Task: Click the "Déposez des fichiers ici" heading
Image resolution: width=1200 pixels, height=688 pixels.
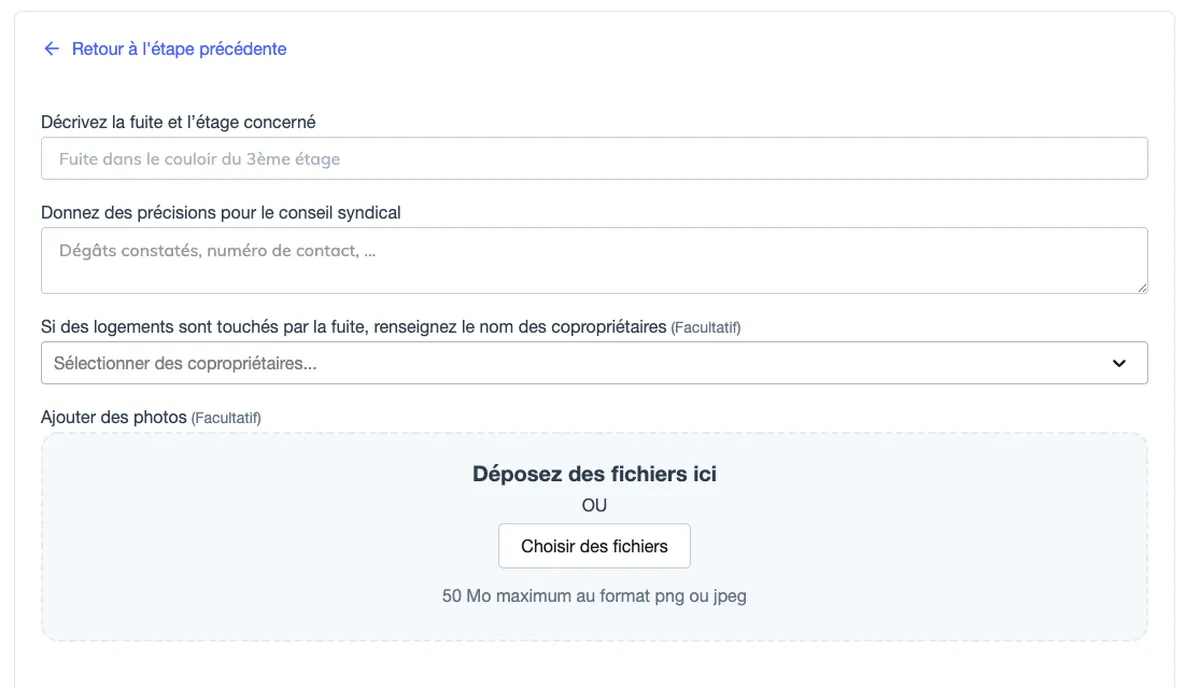Action: click(x=594, y=474)
